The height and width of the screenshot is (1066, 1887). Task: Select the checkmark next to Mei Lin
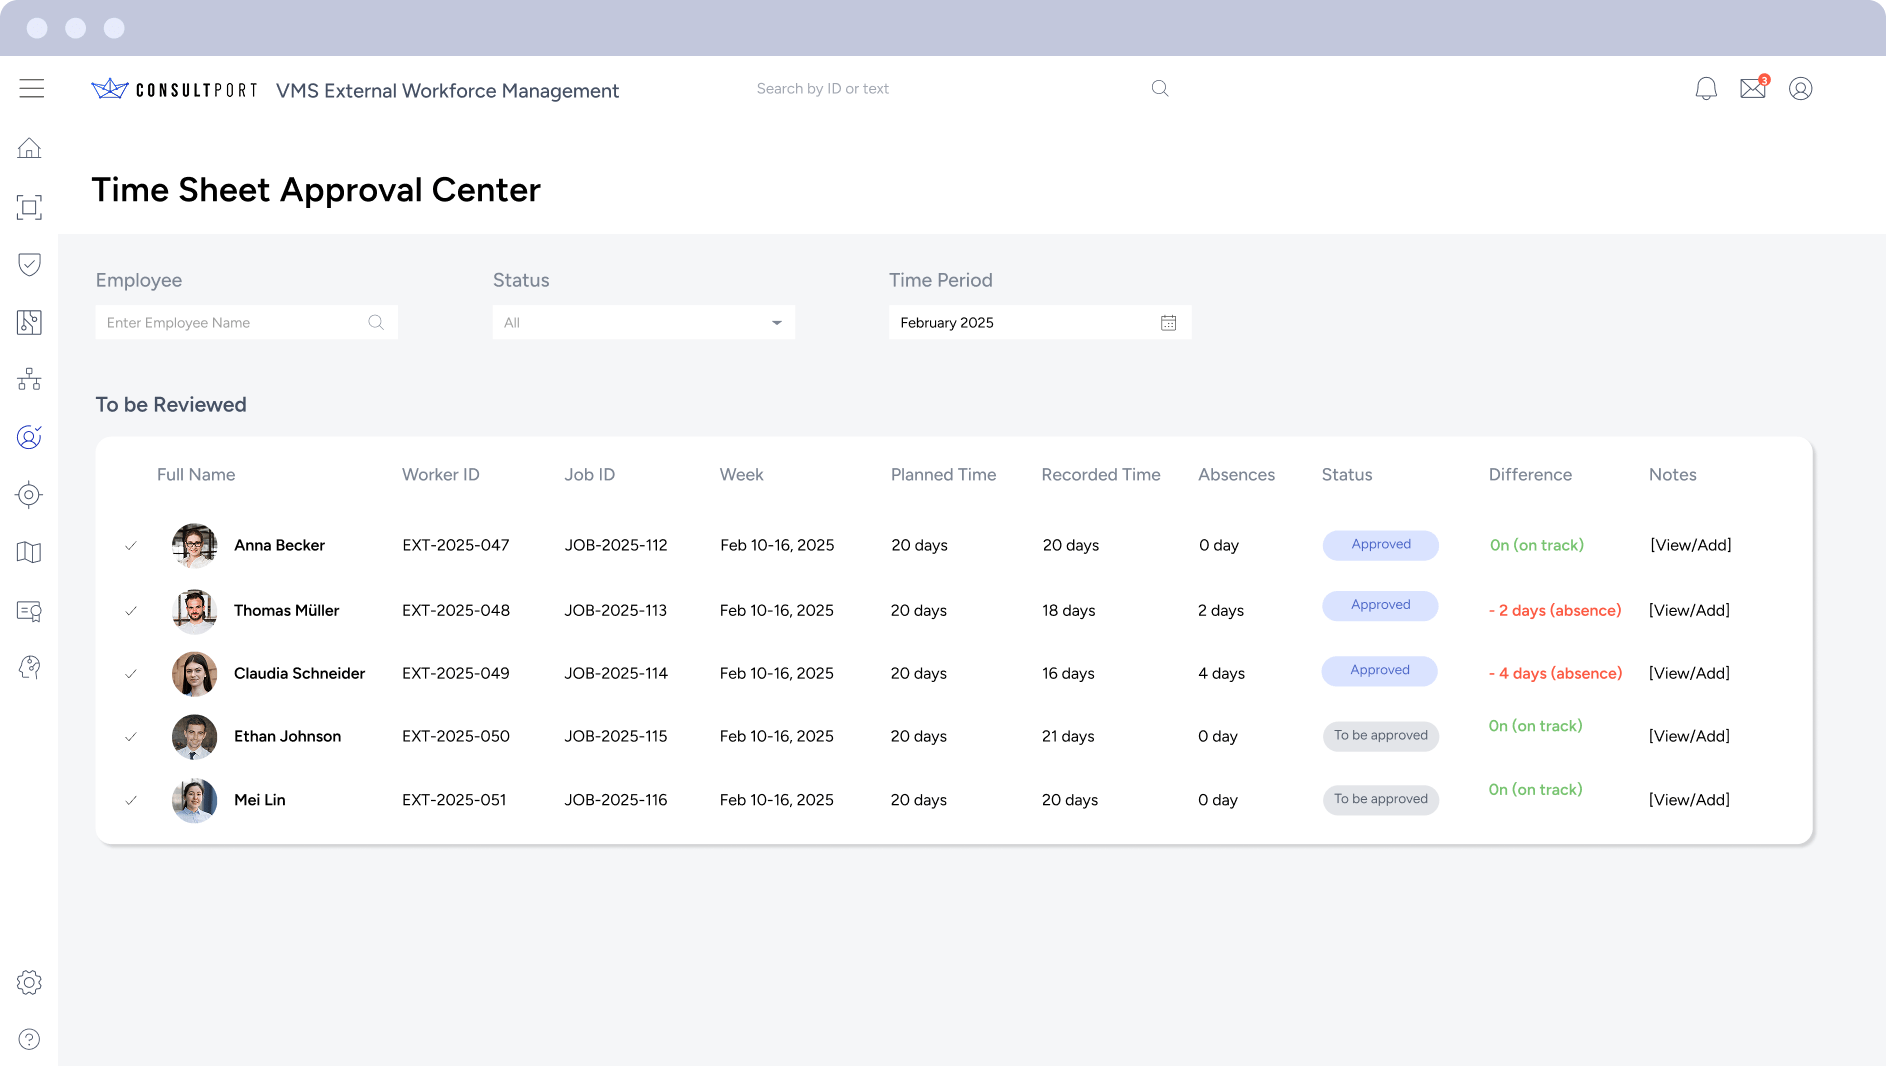[x=131, y=800]
